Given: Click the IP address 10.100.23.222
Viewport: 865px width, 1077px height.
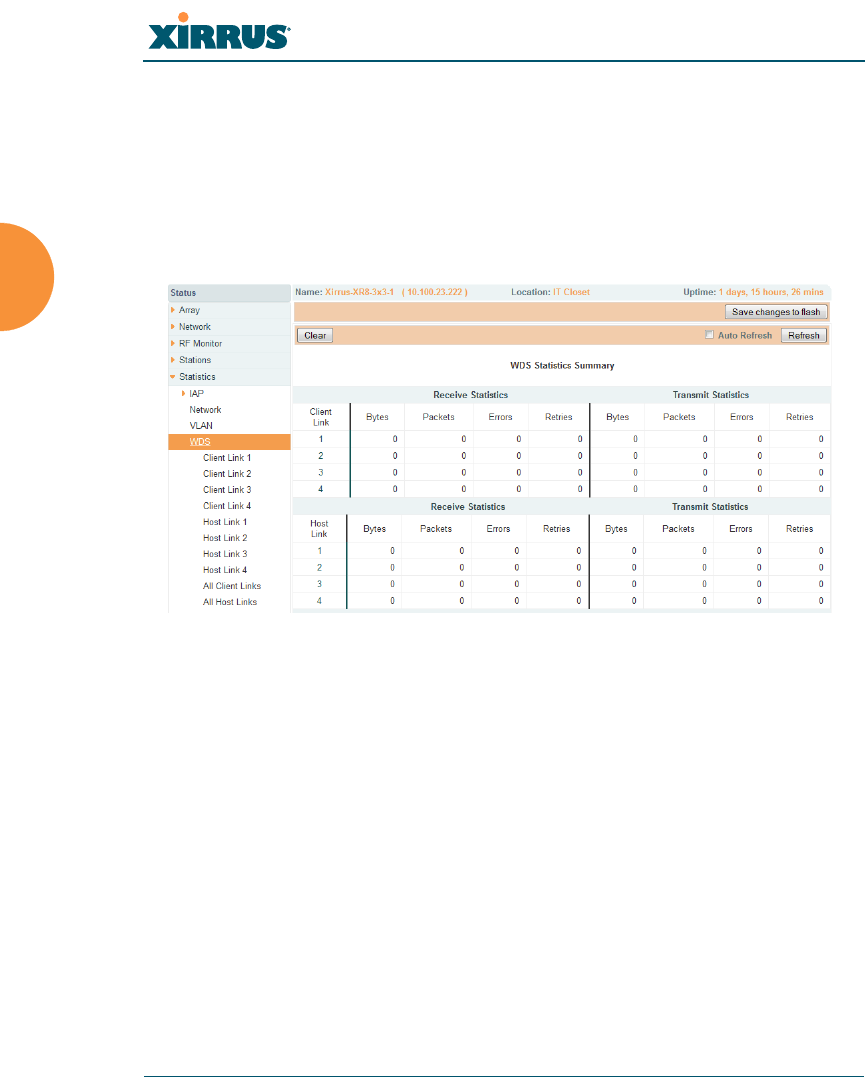Looking at the screenshot, I should click(x=435, y=292).
